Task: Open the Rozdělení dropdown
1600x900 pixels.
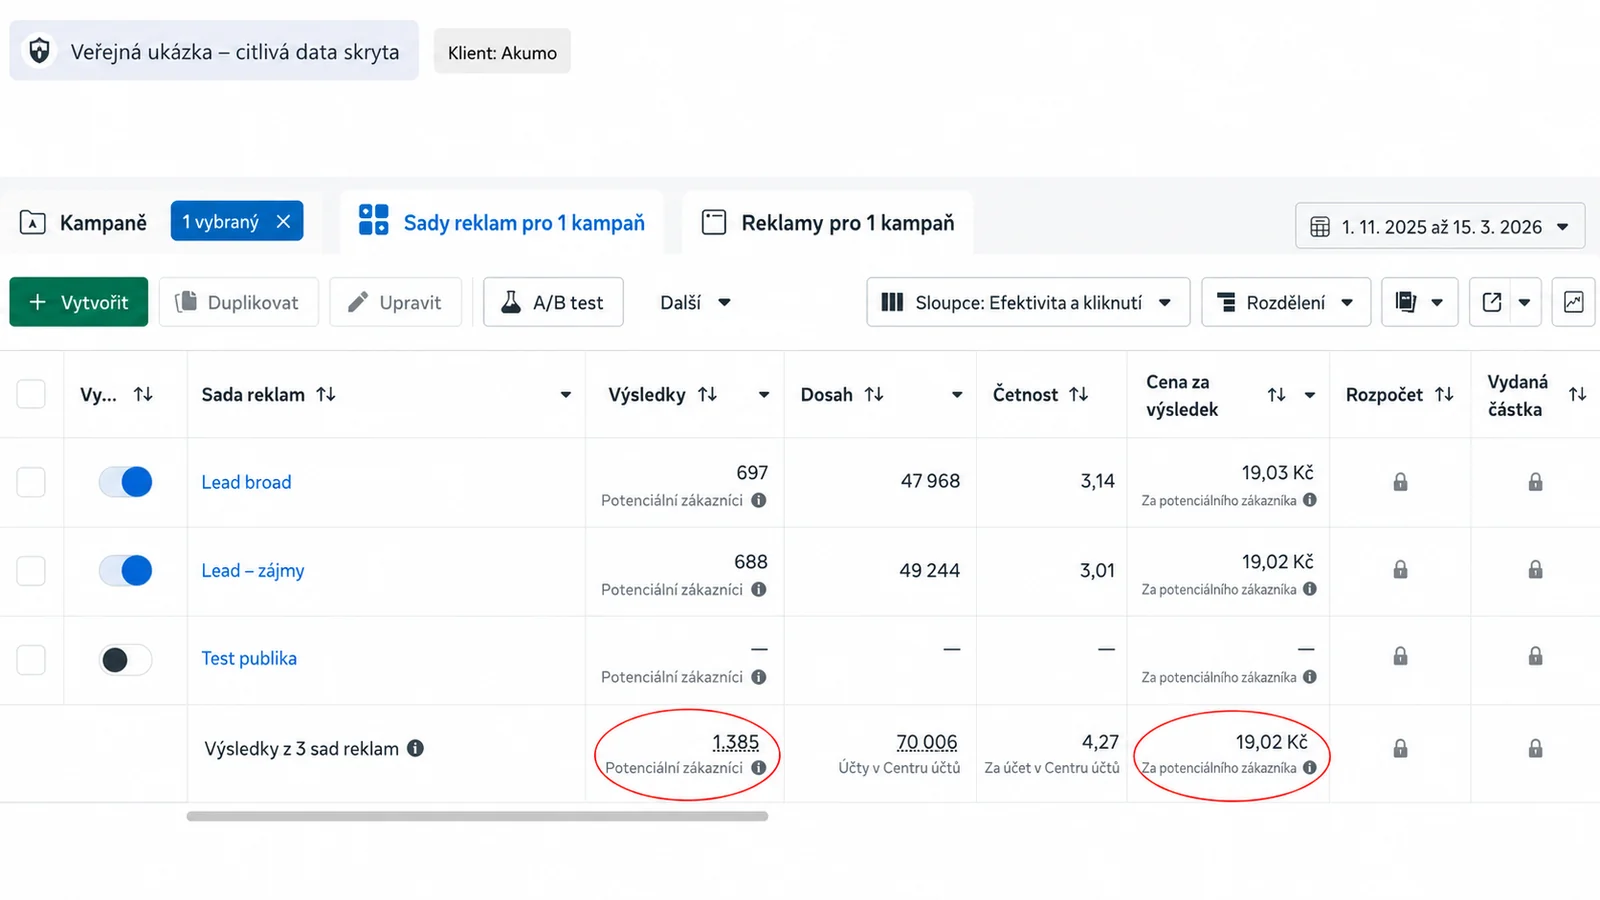Action: 1285,302
